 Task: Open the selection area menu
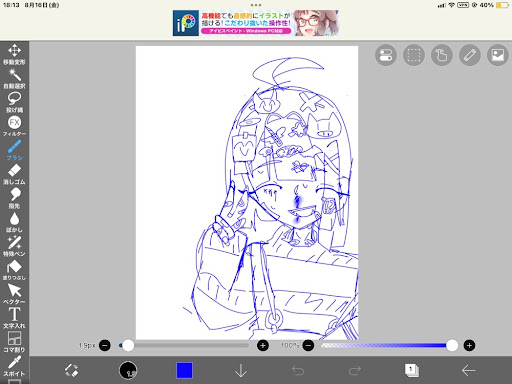click(x=414, y=55)
